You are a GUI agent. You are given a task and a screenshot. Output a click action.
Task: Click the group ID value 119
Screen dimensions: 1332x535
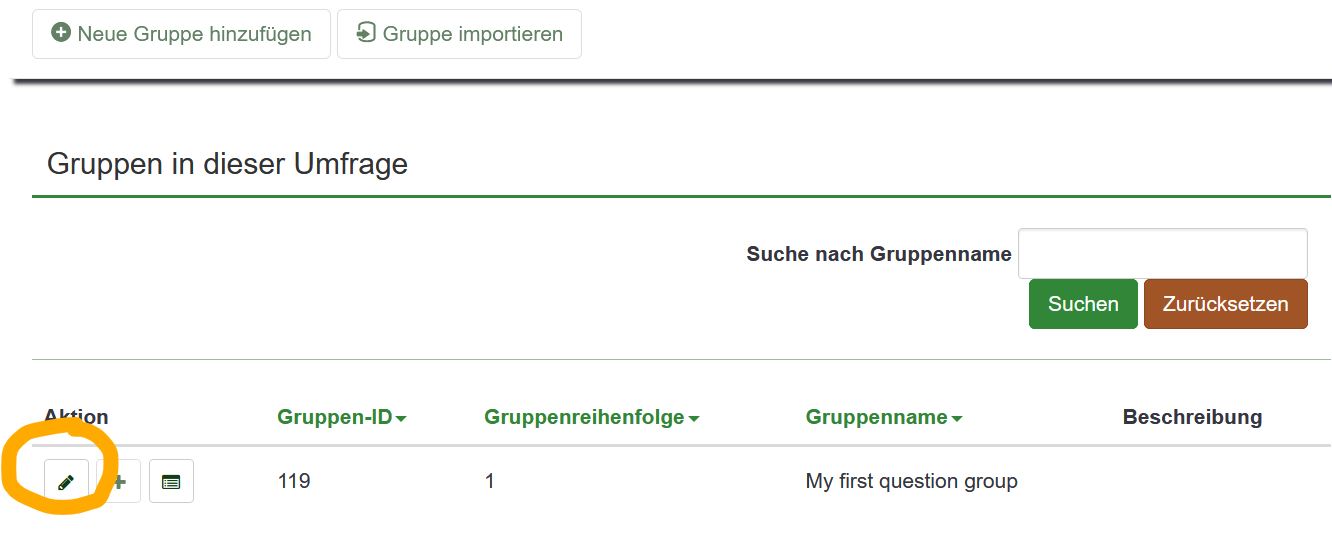(294, 481)
